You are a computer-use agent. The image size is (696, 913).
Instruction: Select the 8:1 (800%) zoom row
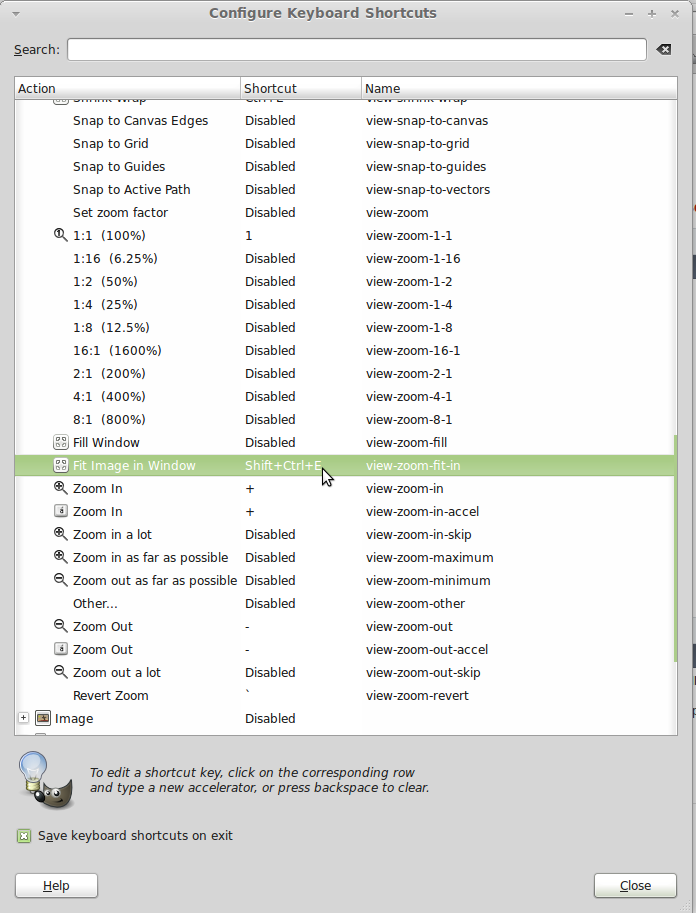(345, 419)
